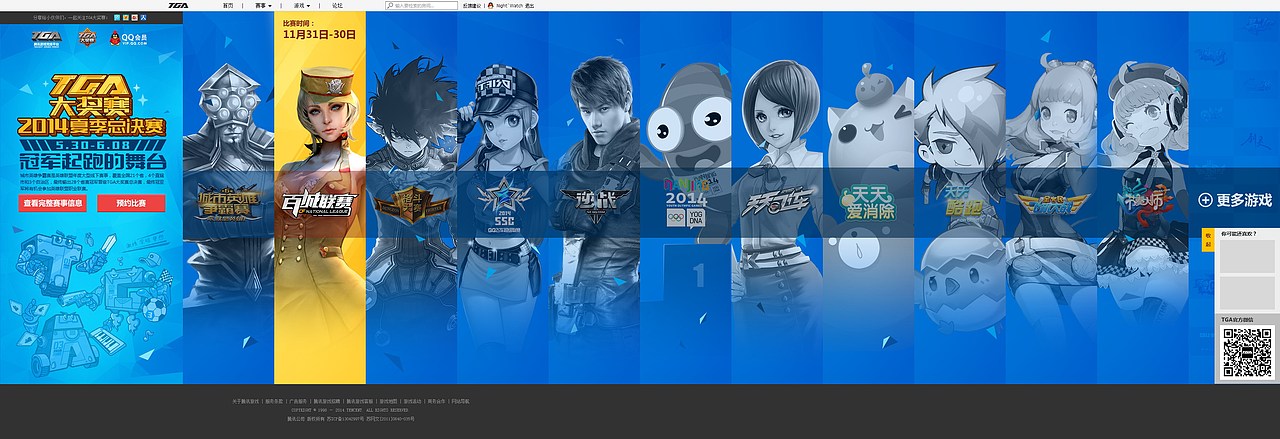Viewport: 1280px width, 439px height.
Task: Click the red Weibo share icon
Action: point(135,17)
